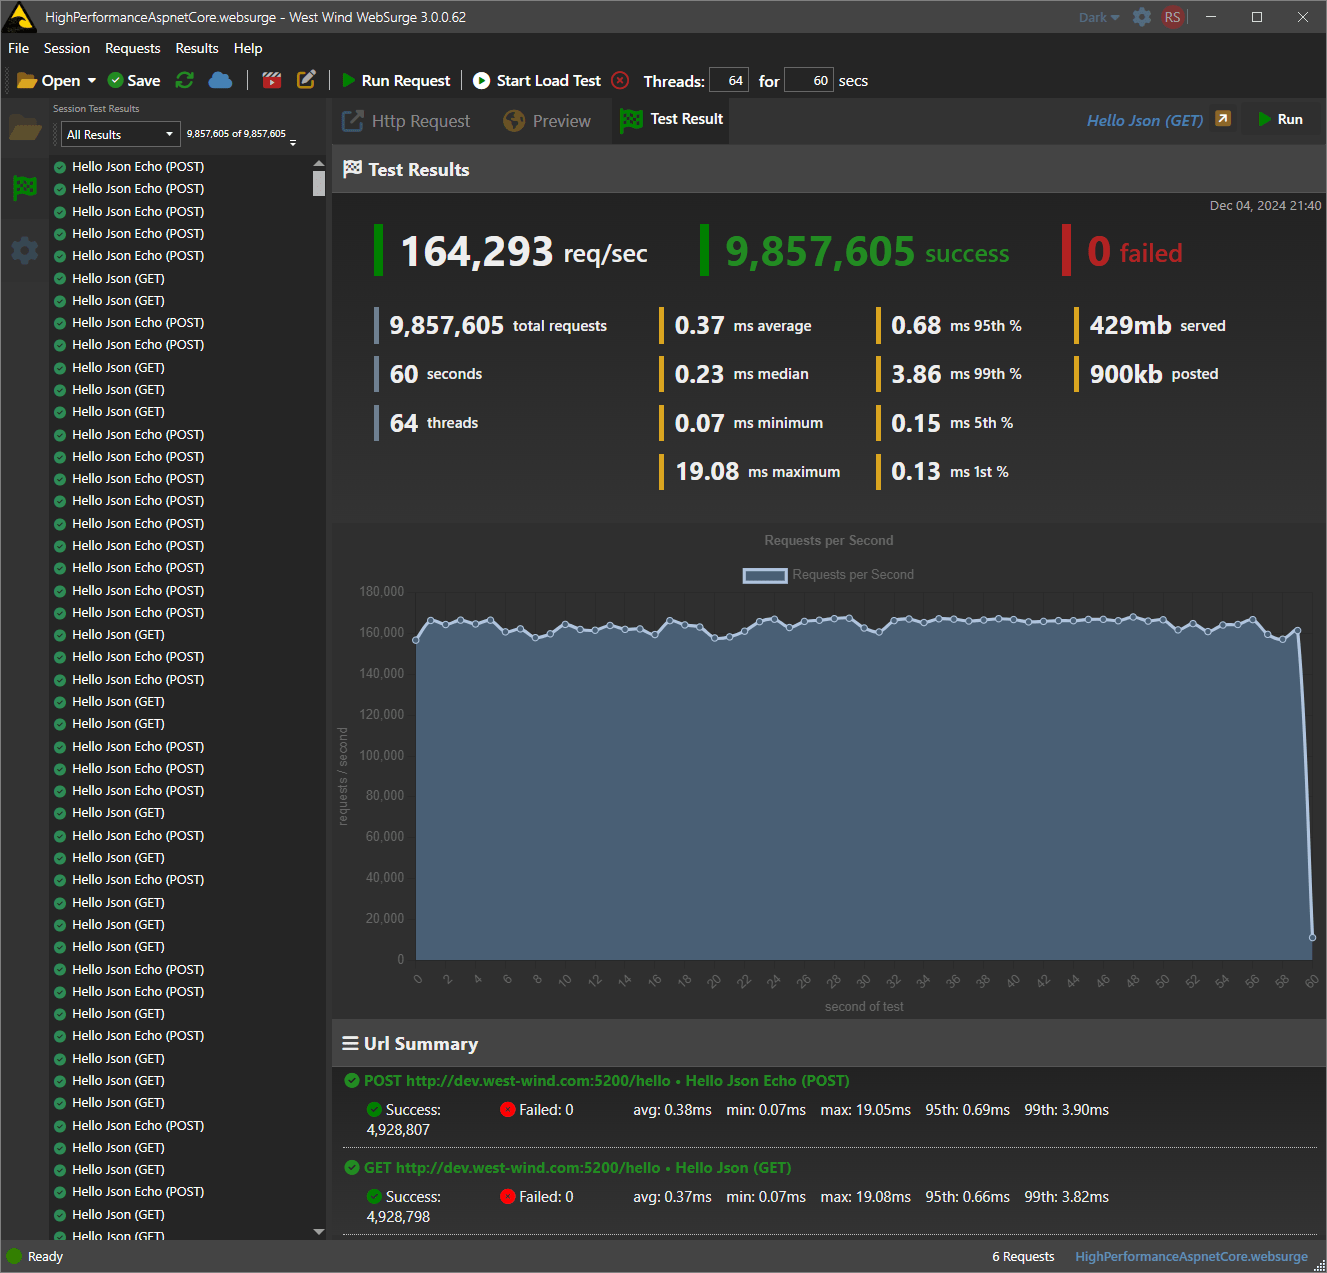Click the Test Results header flag icon
Screen dimensions: 1327x1273
352,169
